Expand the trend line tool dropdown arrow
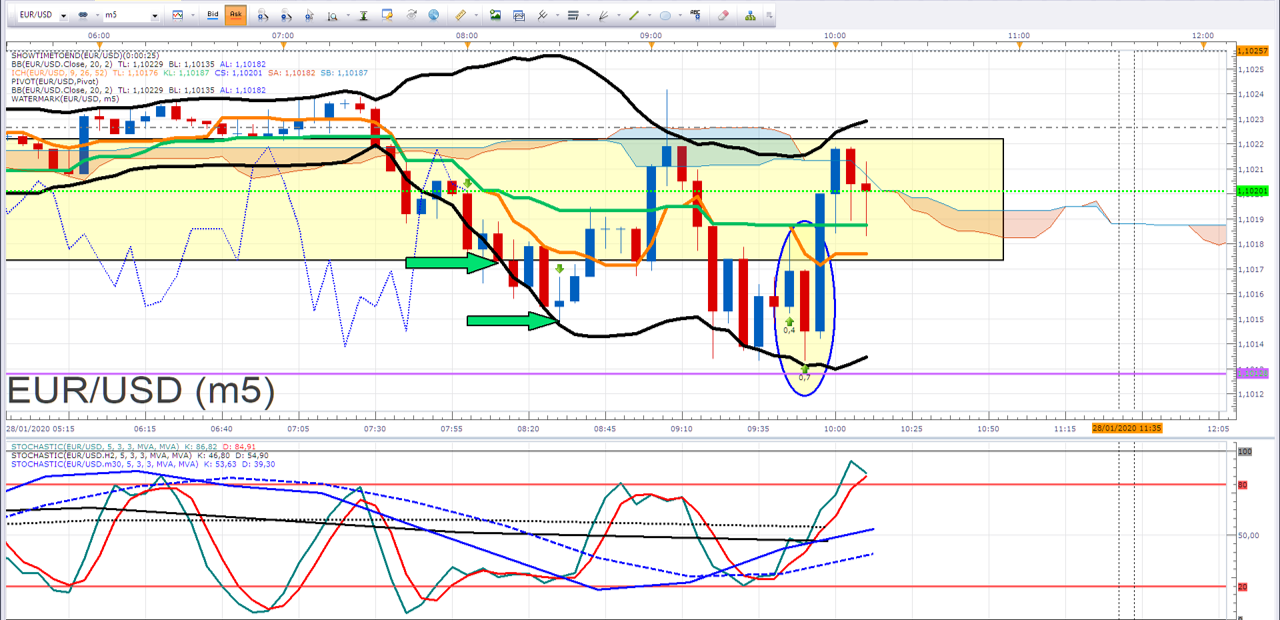Screen dimensions: 1280x620 pos(648,16)
